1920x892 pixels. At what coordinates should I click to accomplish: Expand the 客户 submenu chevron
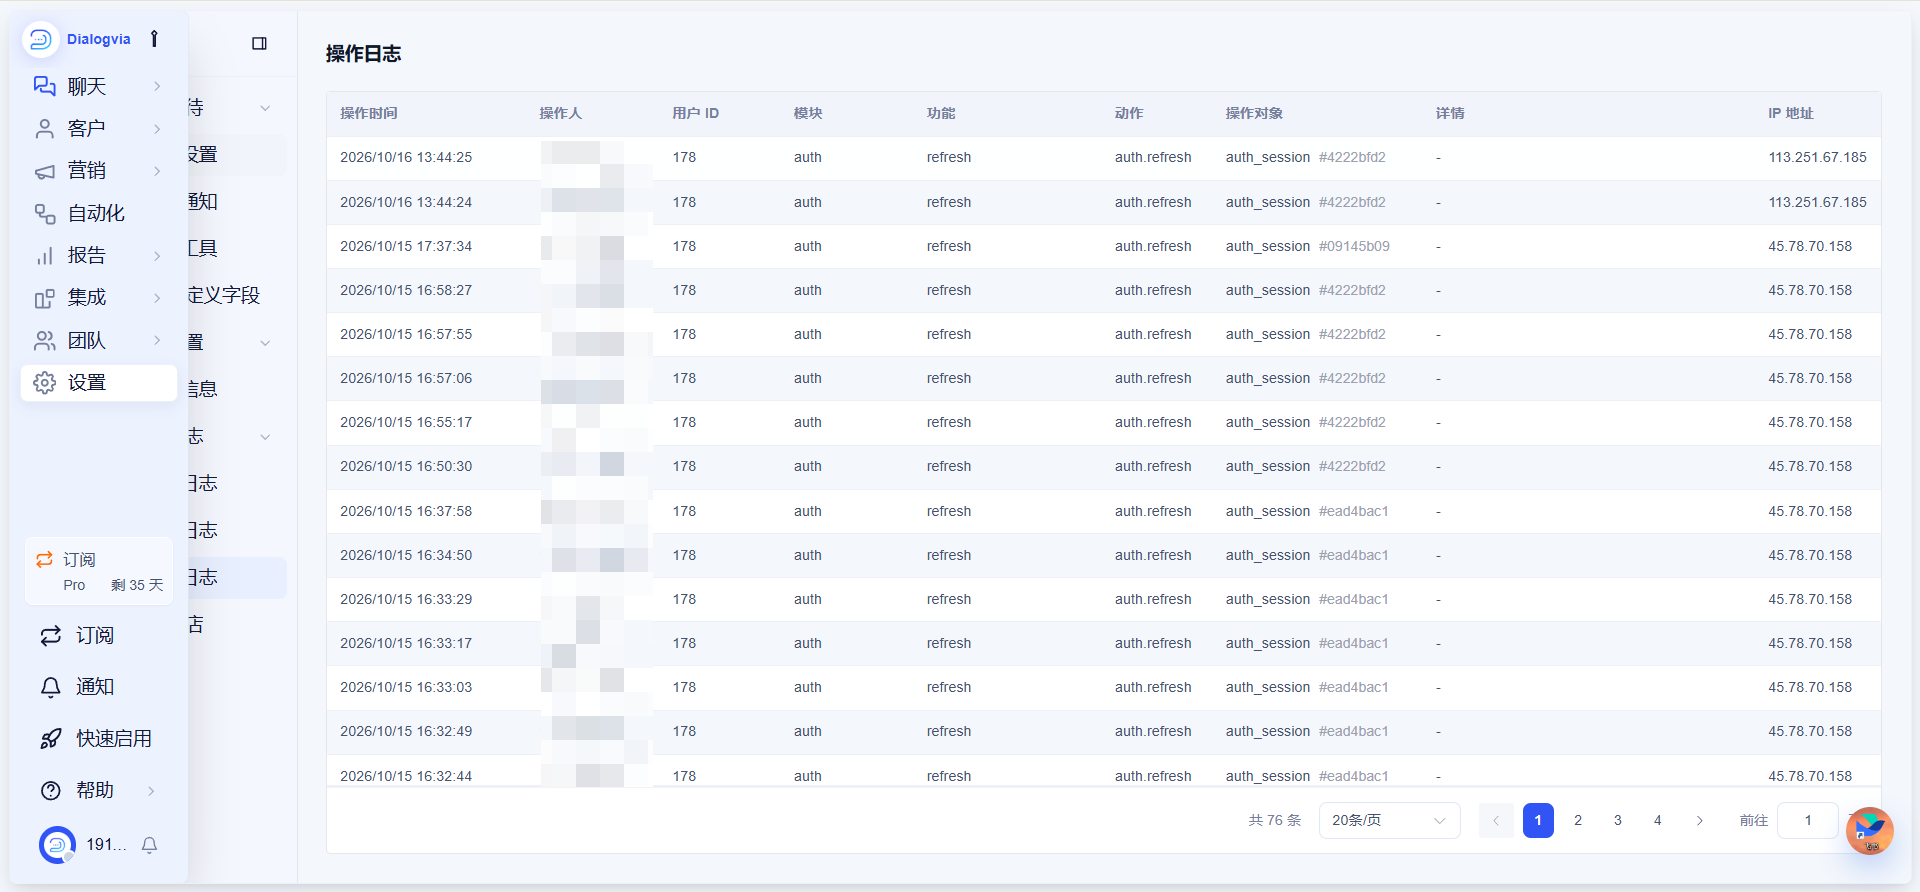(x=157, y=129)
